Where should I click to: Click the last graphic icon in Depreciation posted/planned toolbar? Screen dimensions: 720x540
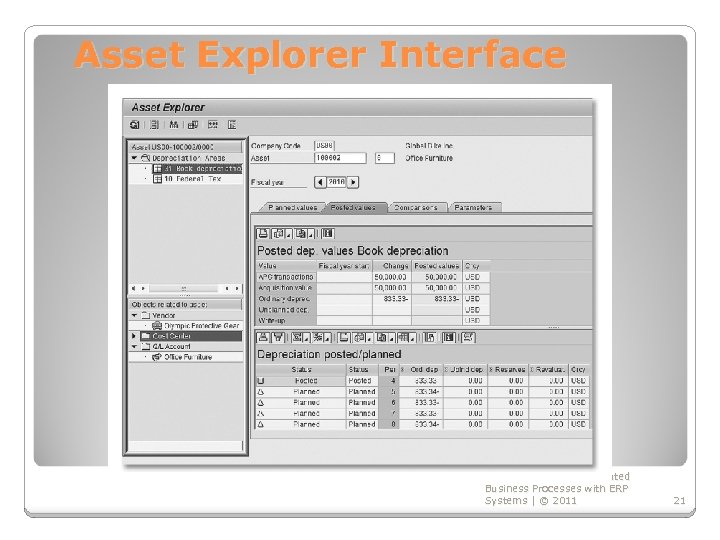468,338
